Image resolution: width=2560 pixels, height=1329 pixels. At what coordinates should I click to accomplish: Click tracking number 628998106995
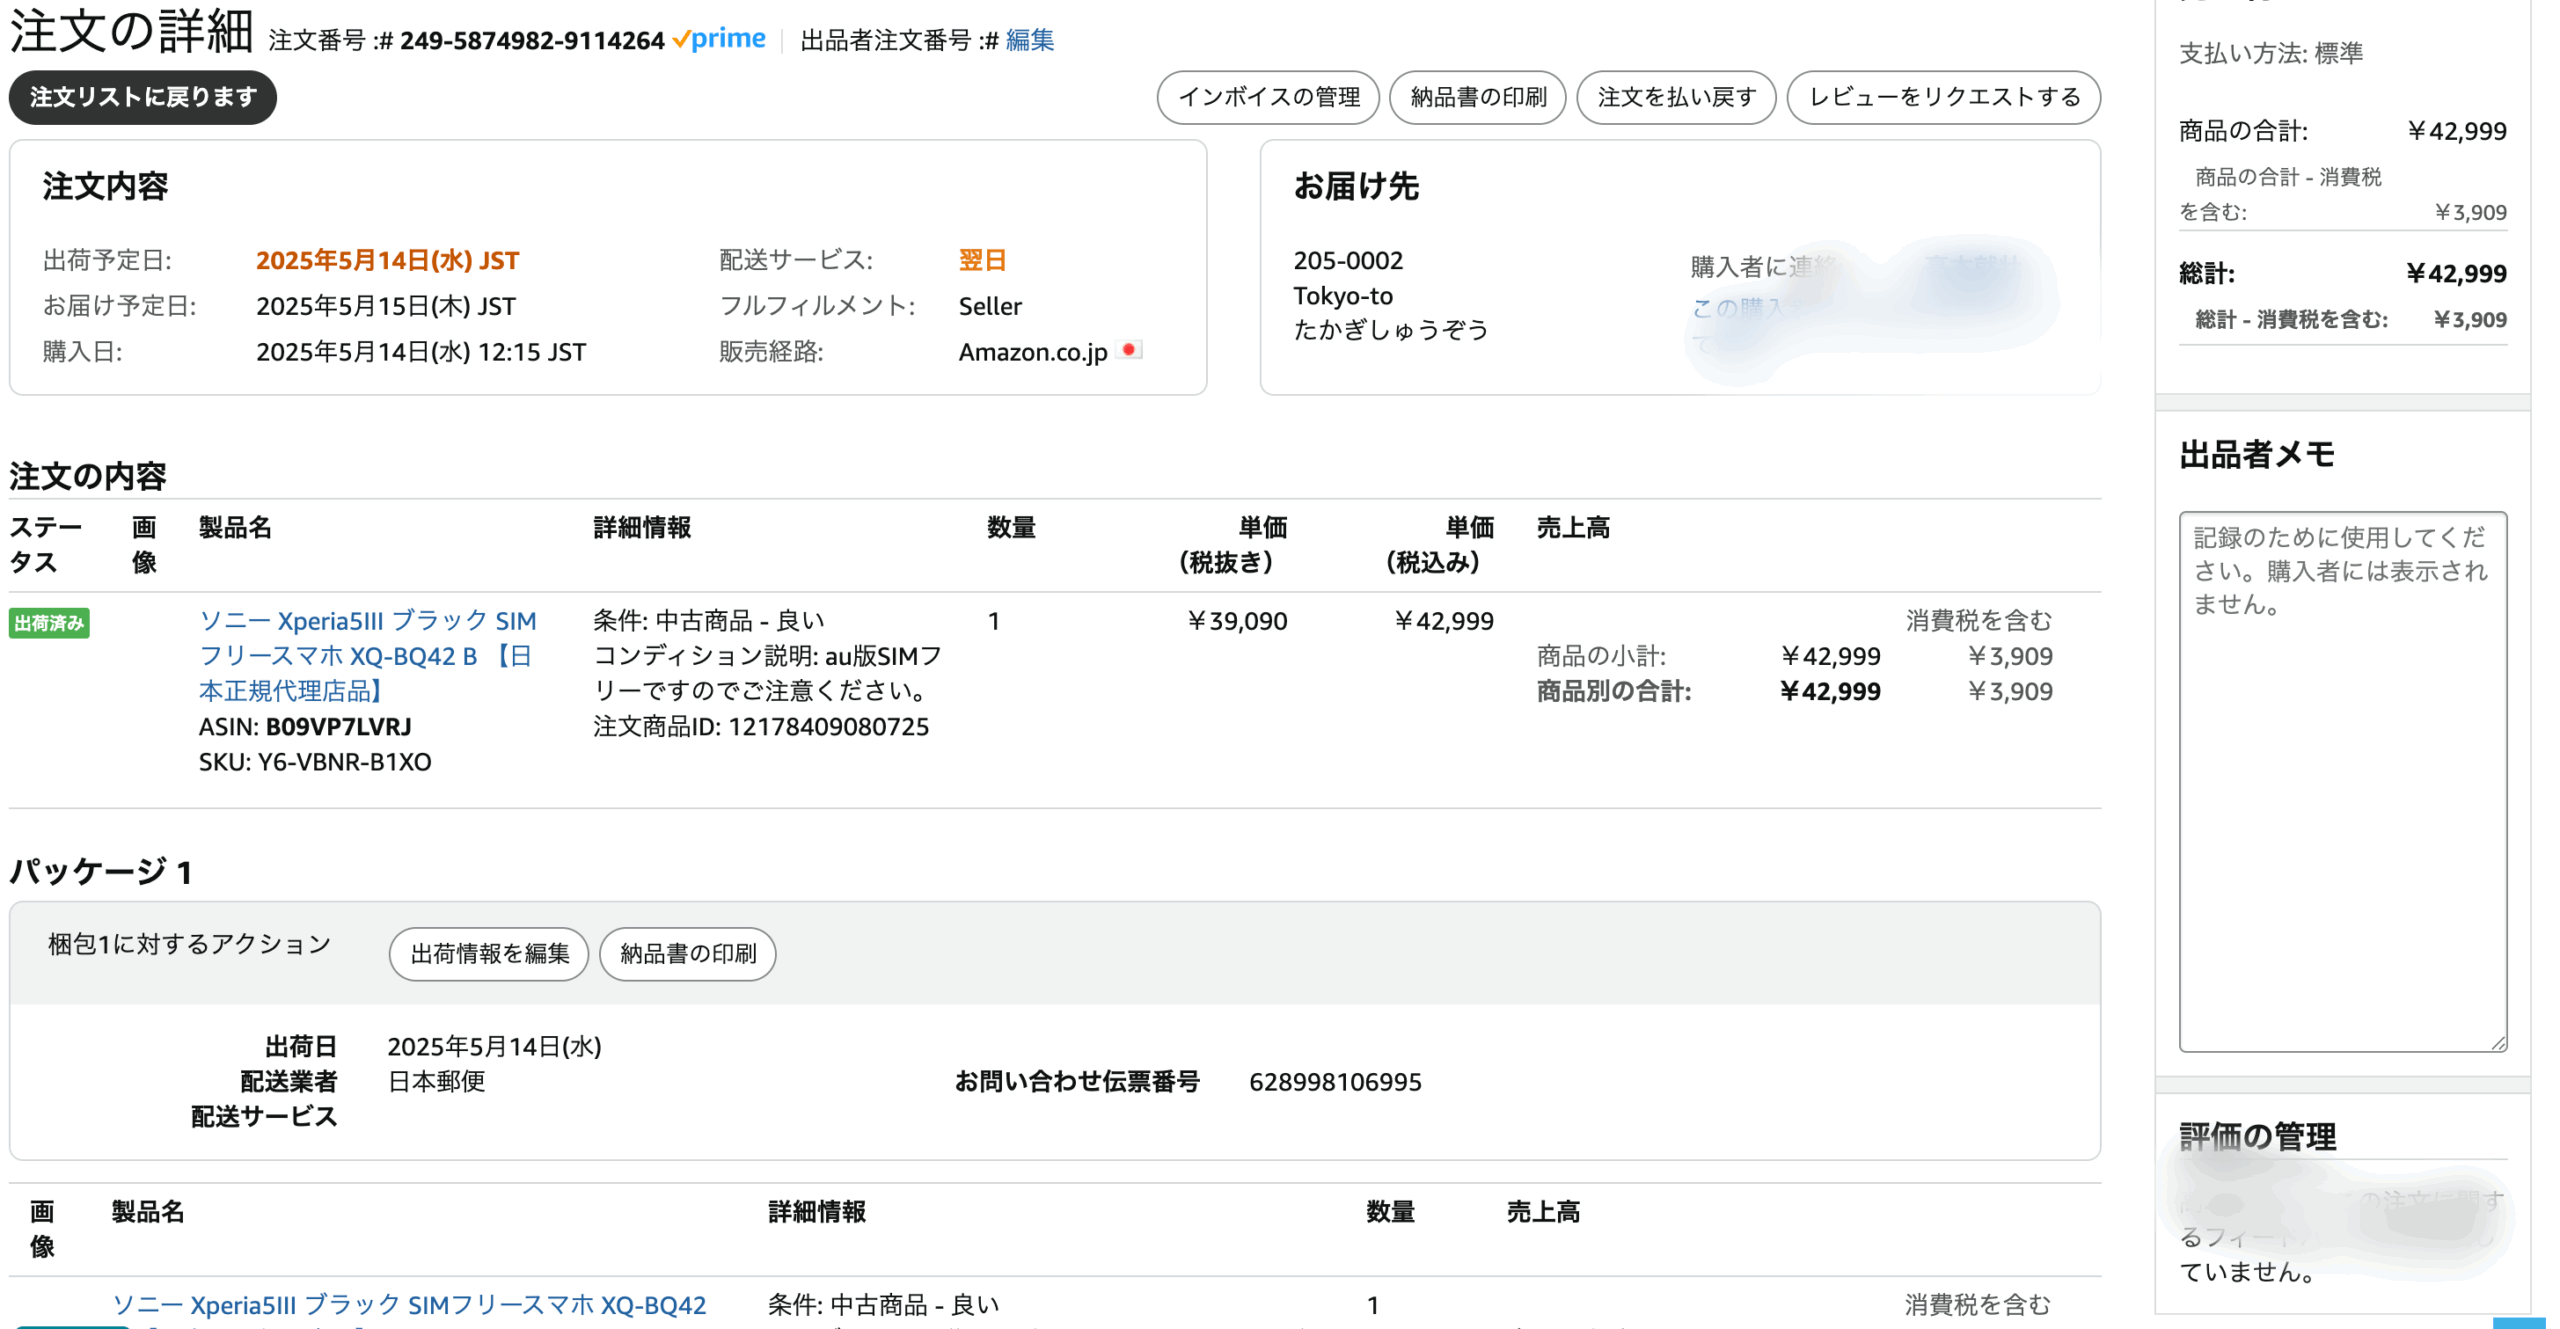1335,1081
